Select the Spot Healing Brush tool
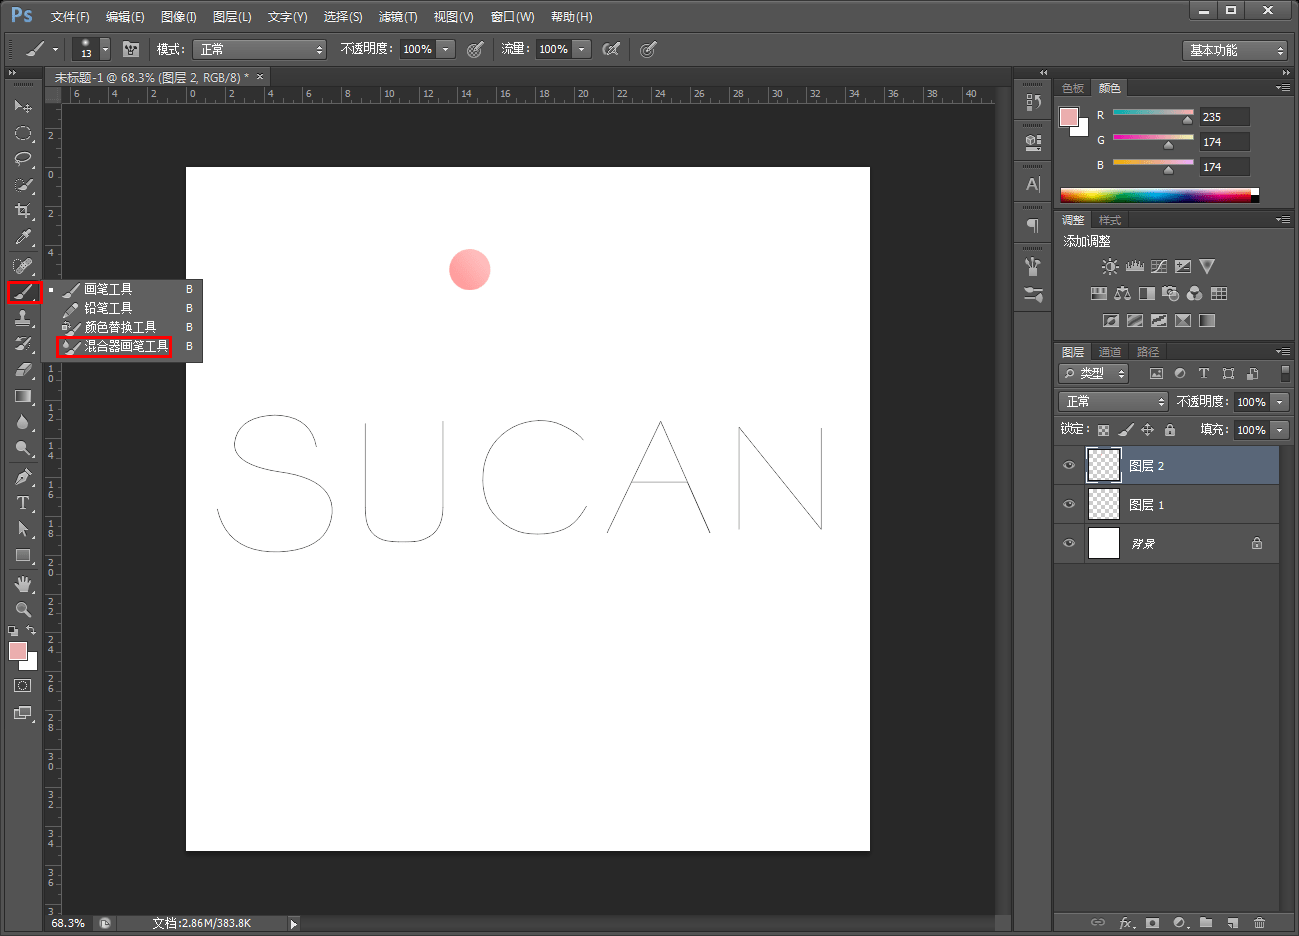This screenshot has width=1299, height=936. point(23,265)
